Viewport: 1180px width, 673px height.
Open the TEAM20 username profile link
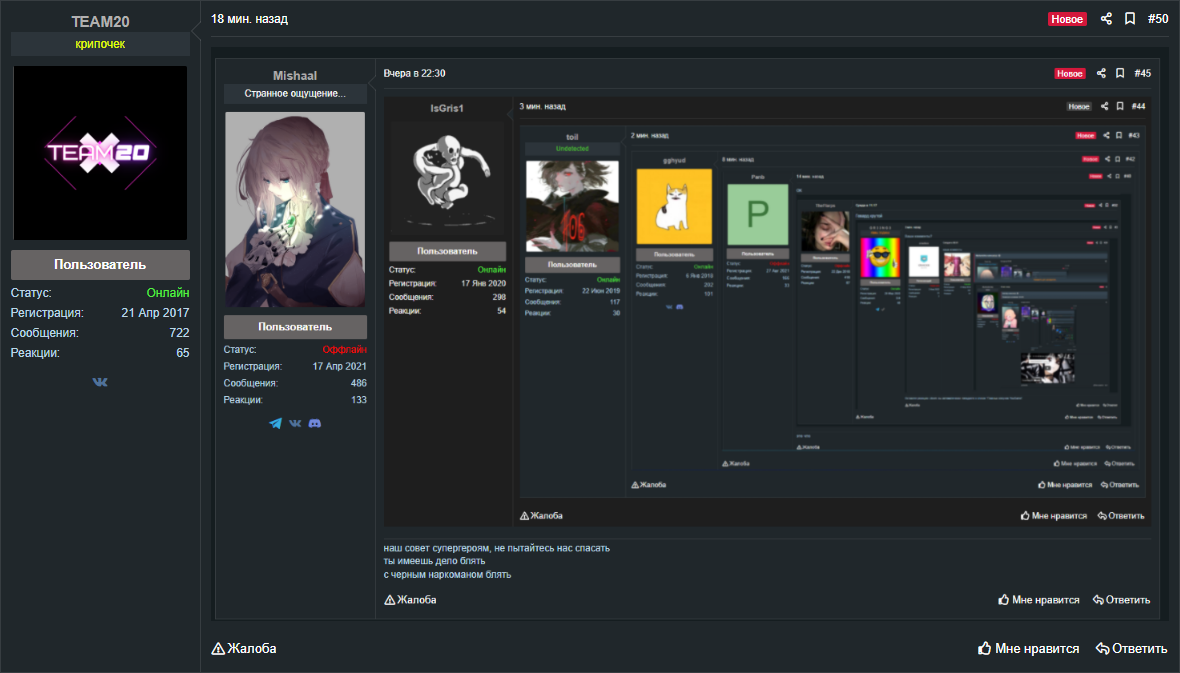coord(100,22)
